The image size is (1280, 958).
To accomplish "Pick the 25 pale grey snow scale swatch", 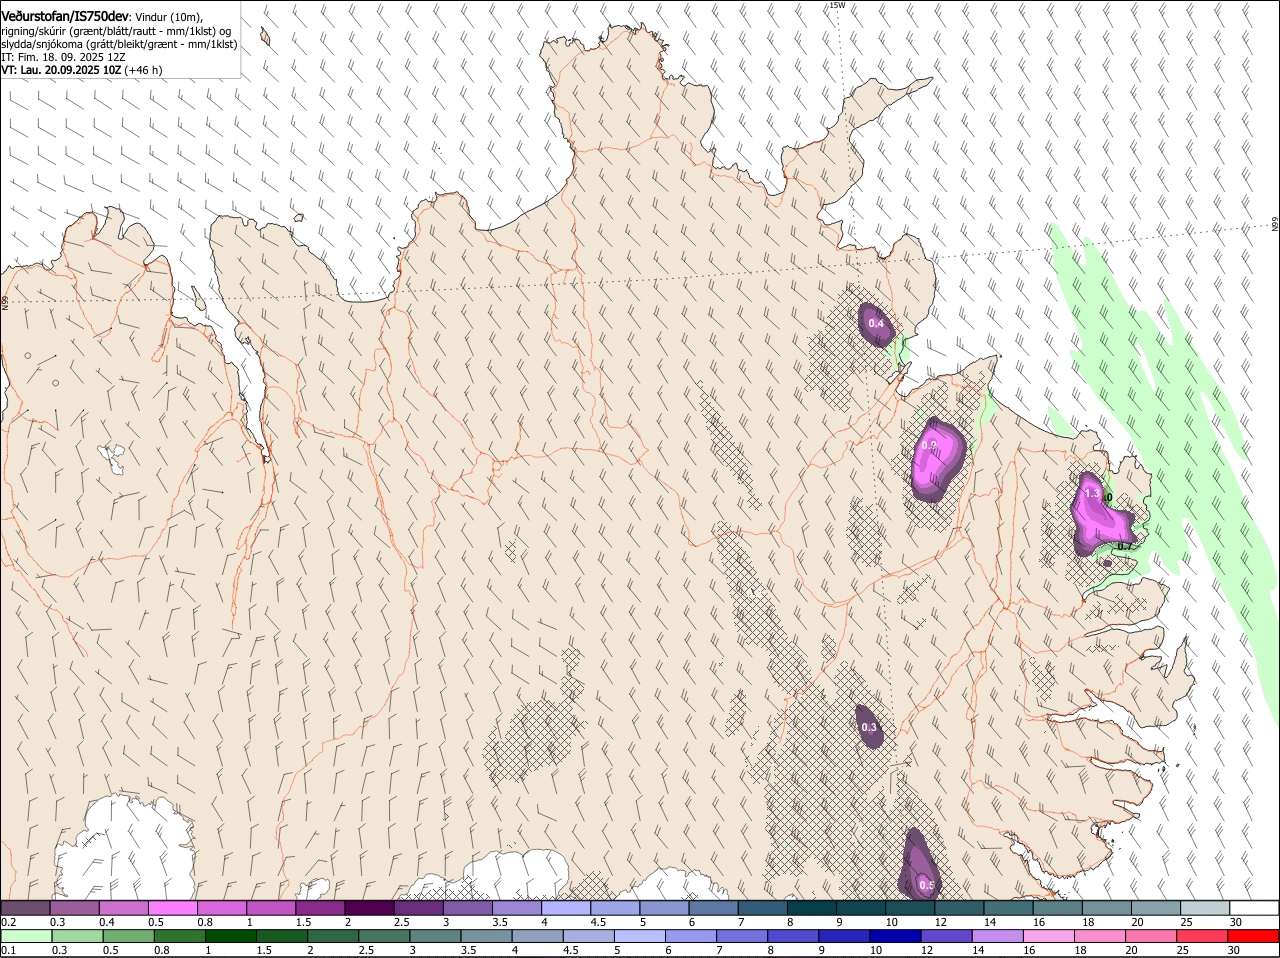I will 1204,908.
